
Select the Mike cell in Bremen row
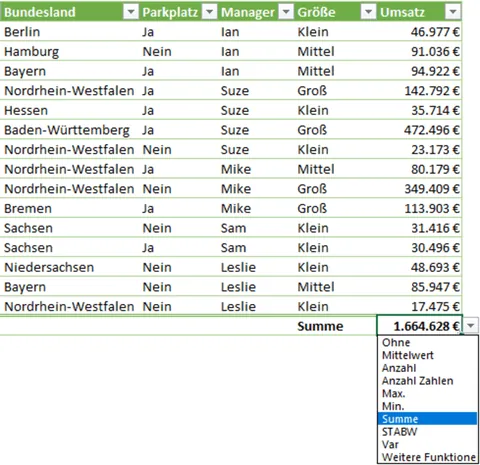(x=256, y=208)
